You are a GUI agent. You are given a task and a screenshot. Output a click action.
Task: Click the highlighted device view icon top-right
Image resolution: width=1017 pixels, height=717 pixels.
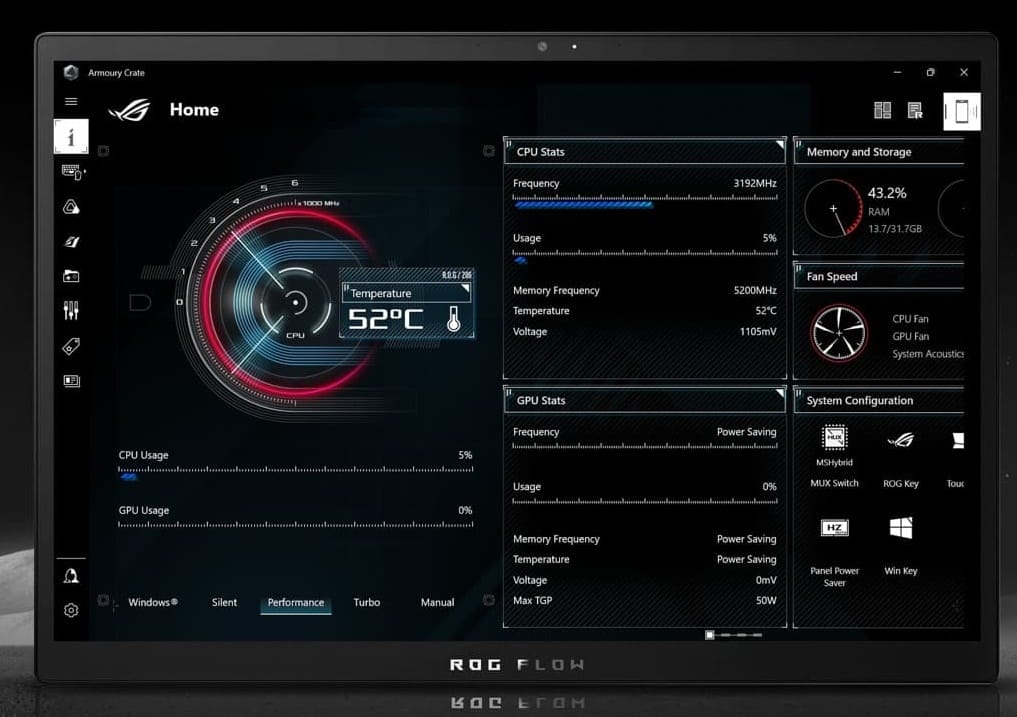pyautogui.click(x=961, y=112)
